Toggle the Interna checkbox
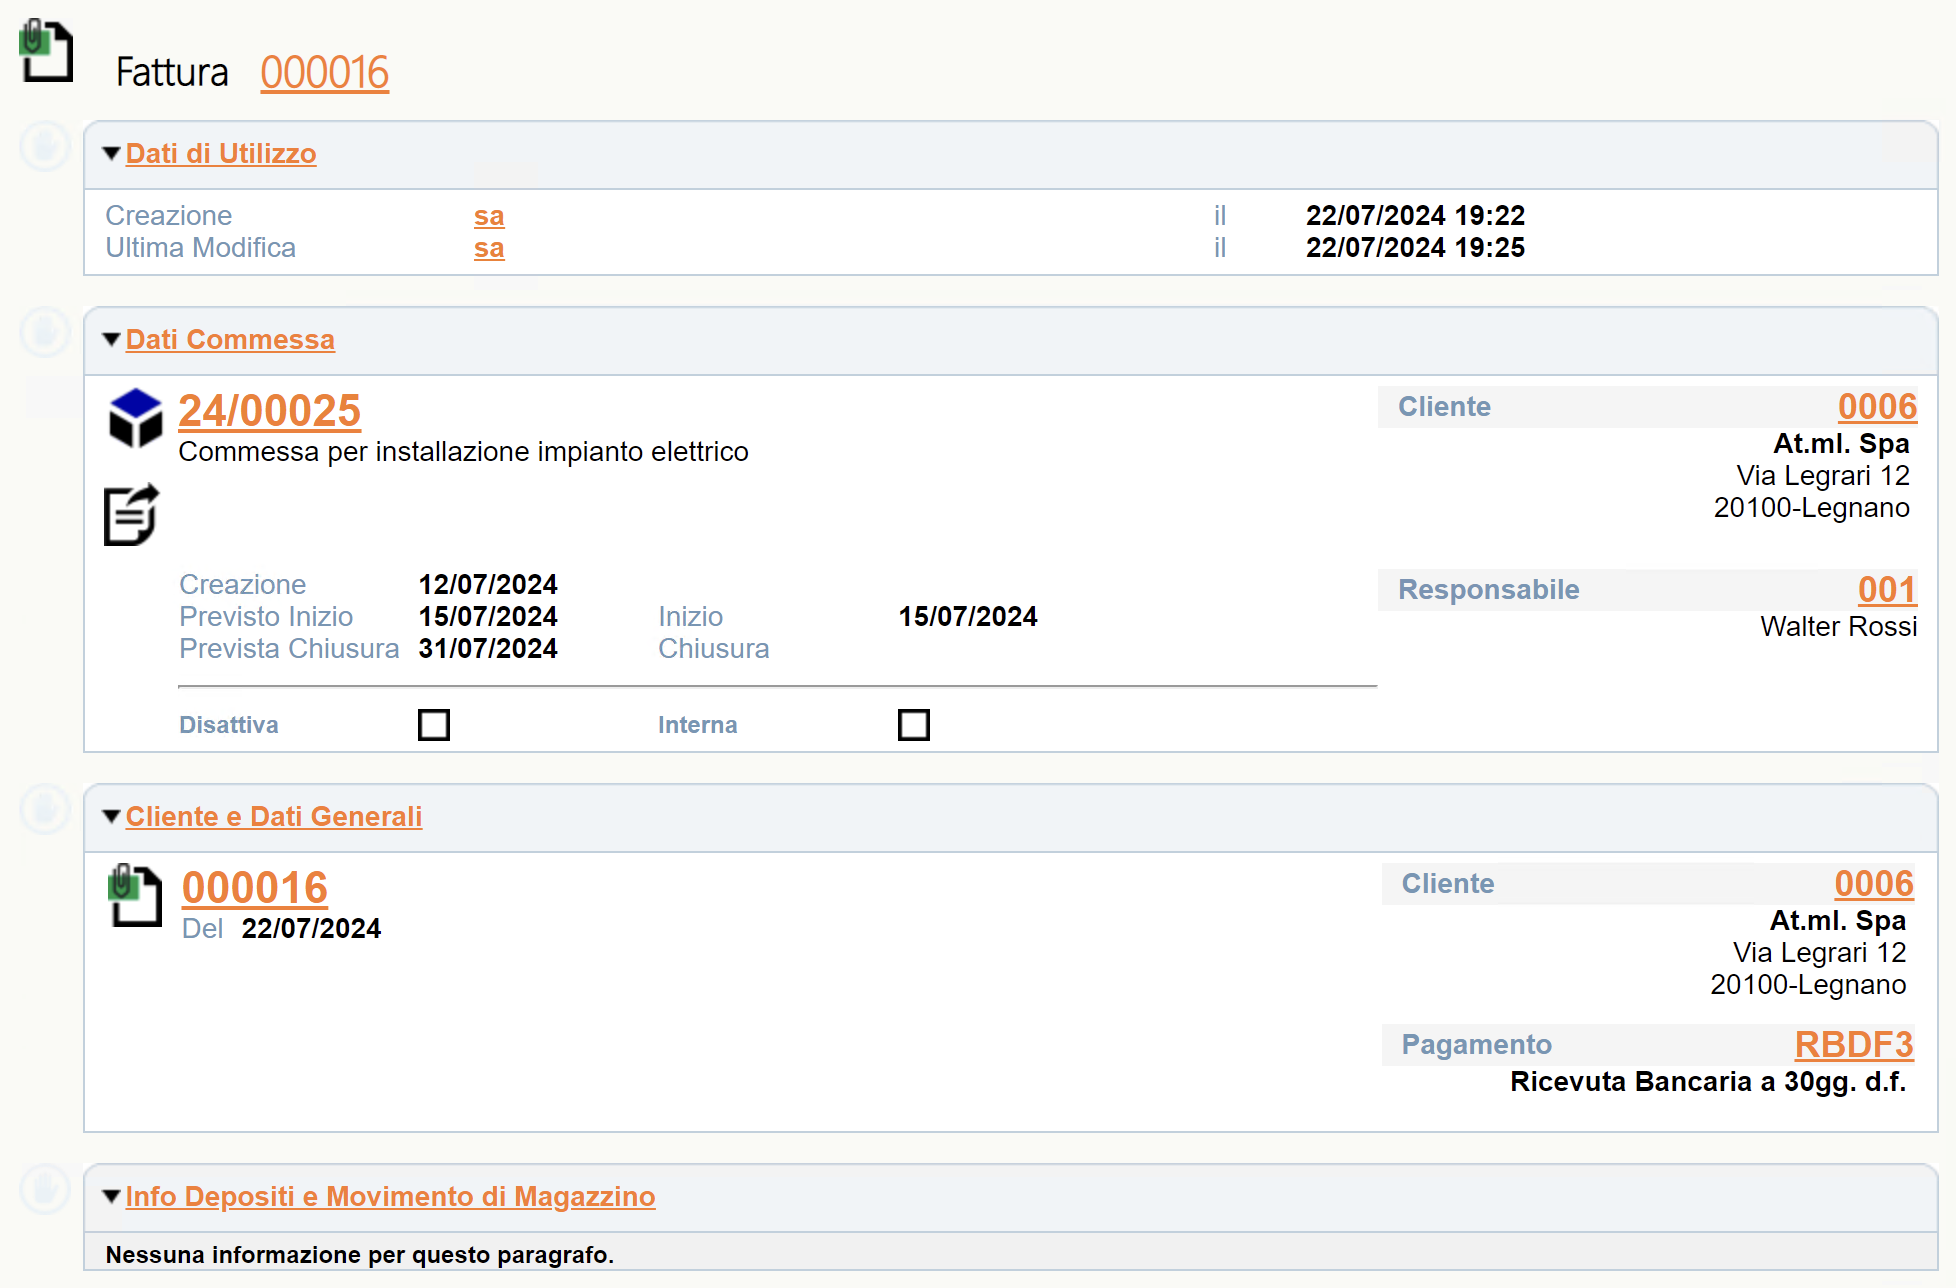This screenshot has width=1956, height=1288. (914, 724)
